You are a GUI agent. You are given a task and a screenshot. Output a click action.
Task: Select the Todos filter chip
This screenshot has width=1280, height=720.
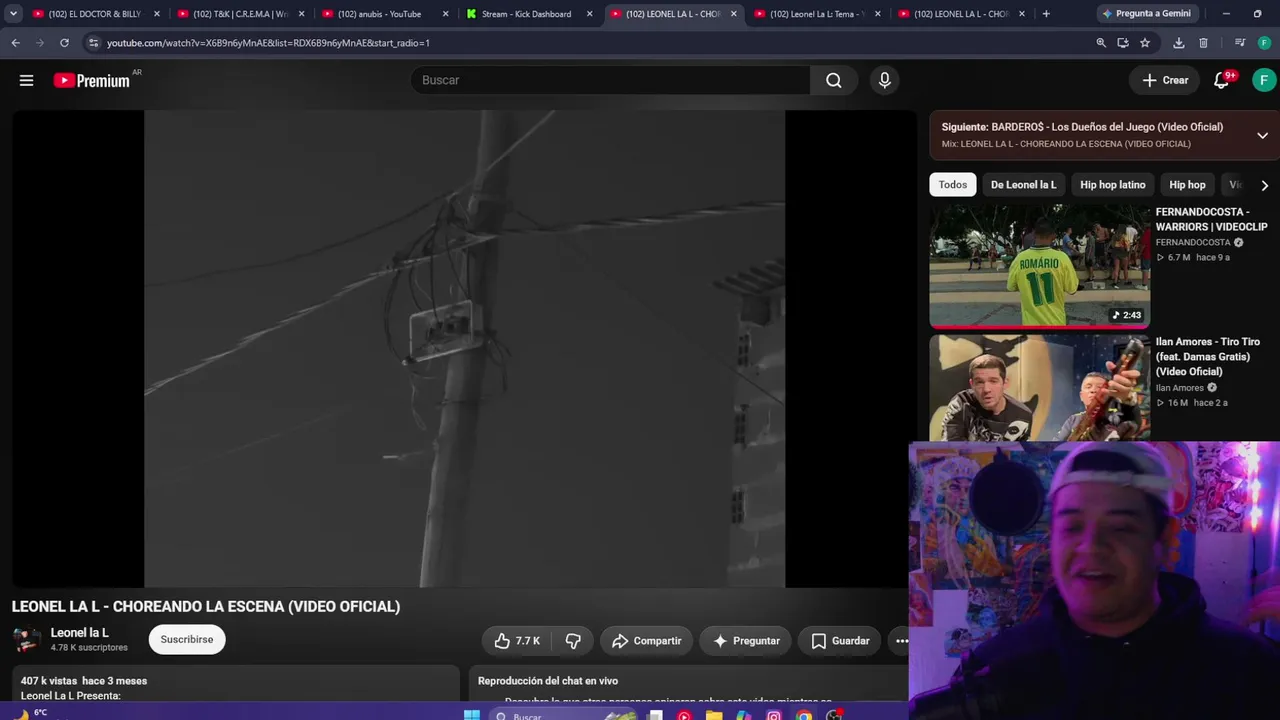click(x=952, y=185)
